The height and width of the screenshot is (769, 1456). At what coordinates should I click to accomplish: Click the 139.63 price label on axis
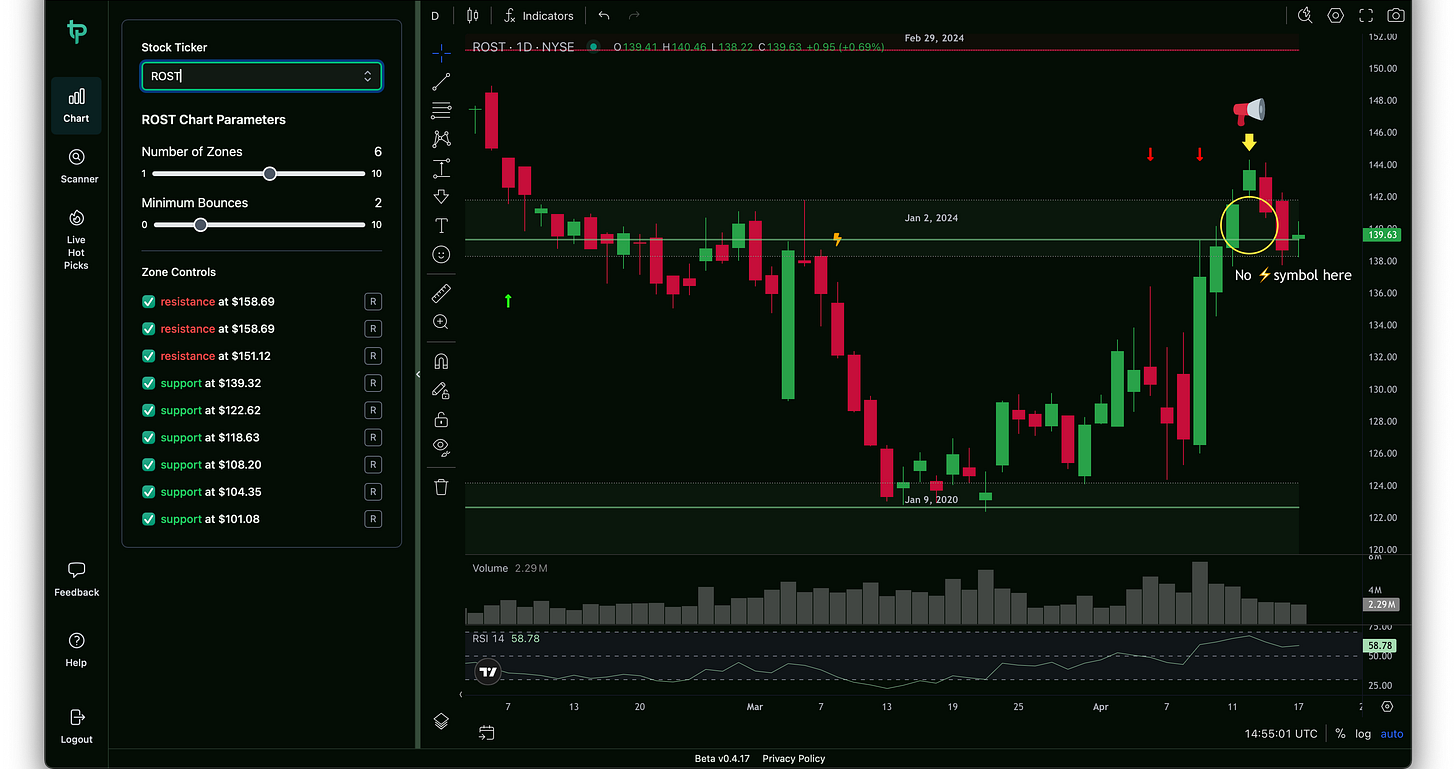click(x=1381, y=234)
